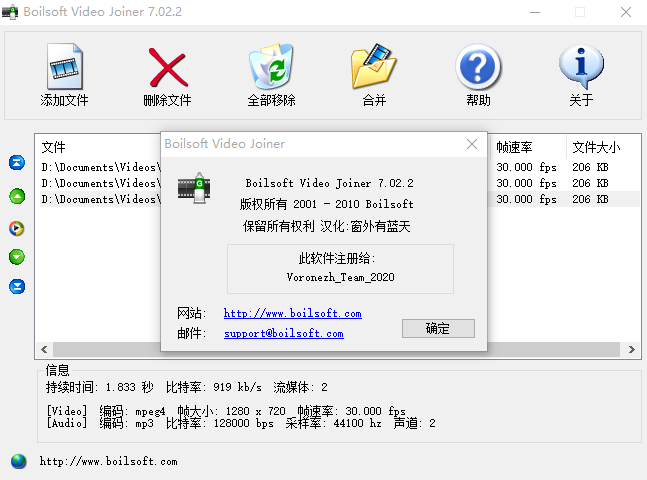Click the video joiner logo in dialog

[x=194, y=188]
